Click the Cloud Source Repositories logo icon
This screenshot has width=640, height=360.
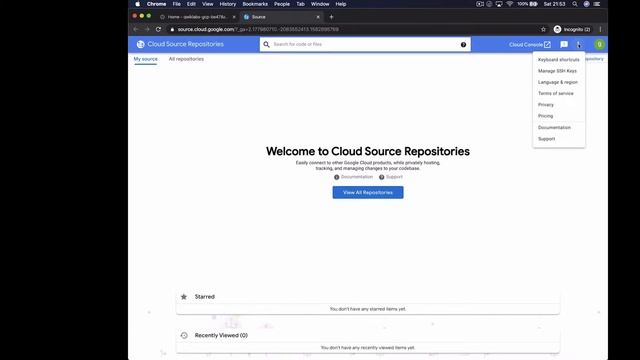pyautogui.click(x=140, y=44)
